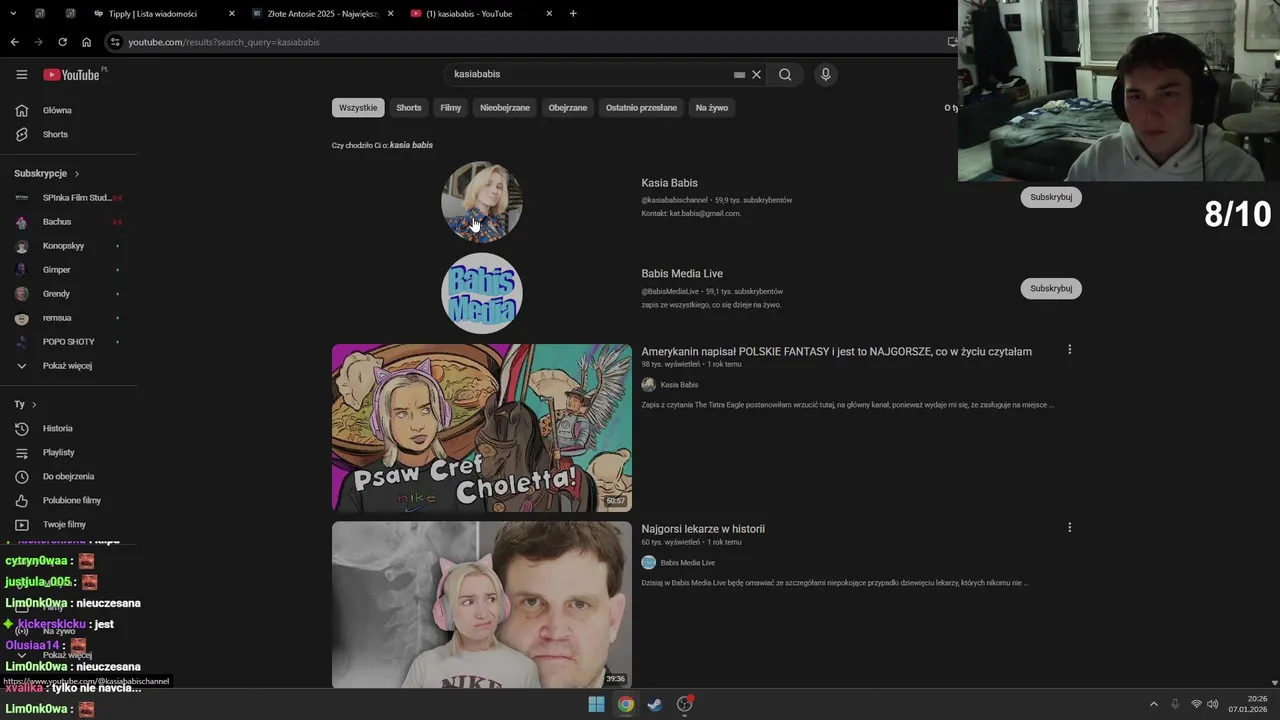The width and height of the screenshot is (1280, 720).
Task: Expand Subskrypcje section chevron
Action: [77, 174]
